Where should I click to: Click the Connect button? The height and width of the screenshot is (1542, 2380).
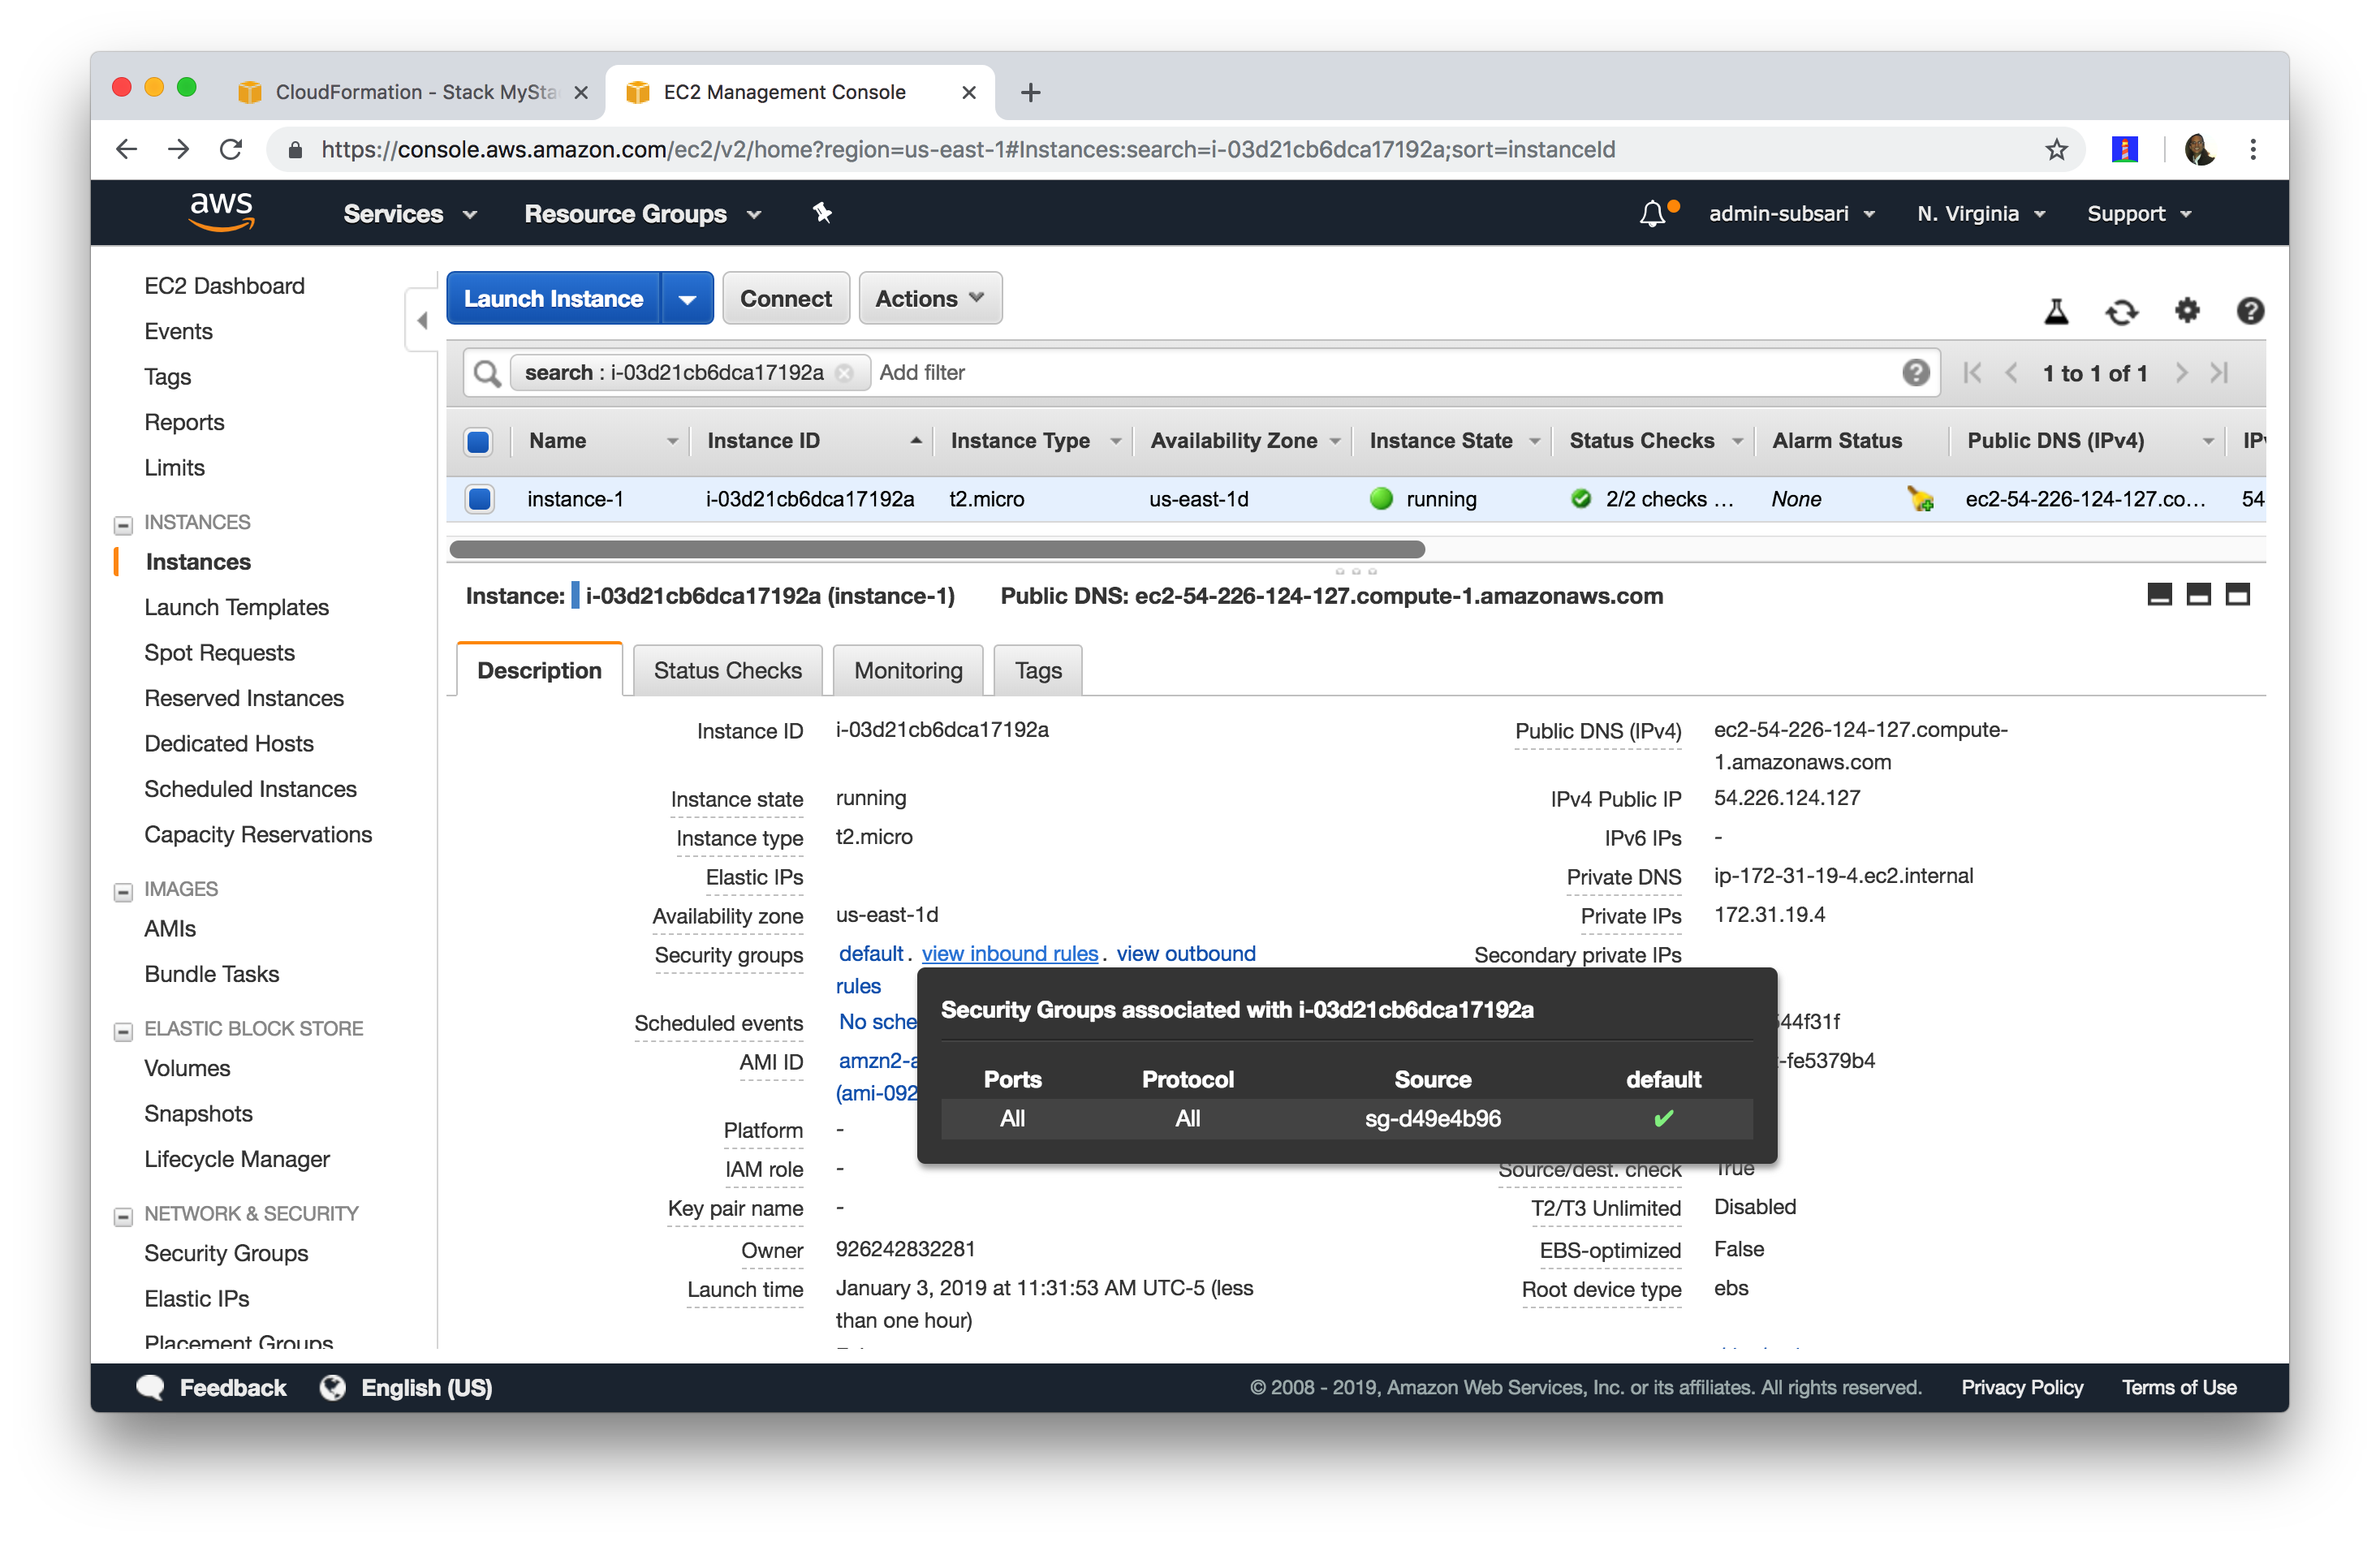[785, 298]
